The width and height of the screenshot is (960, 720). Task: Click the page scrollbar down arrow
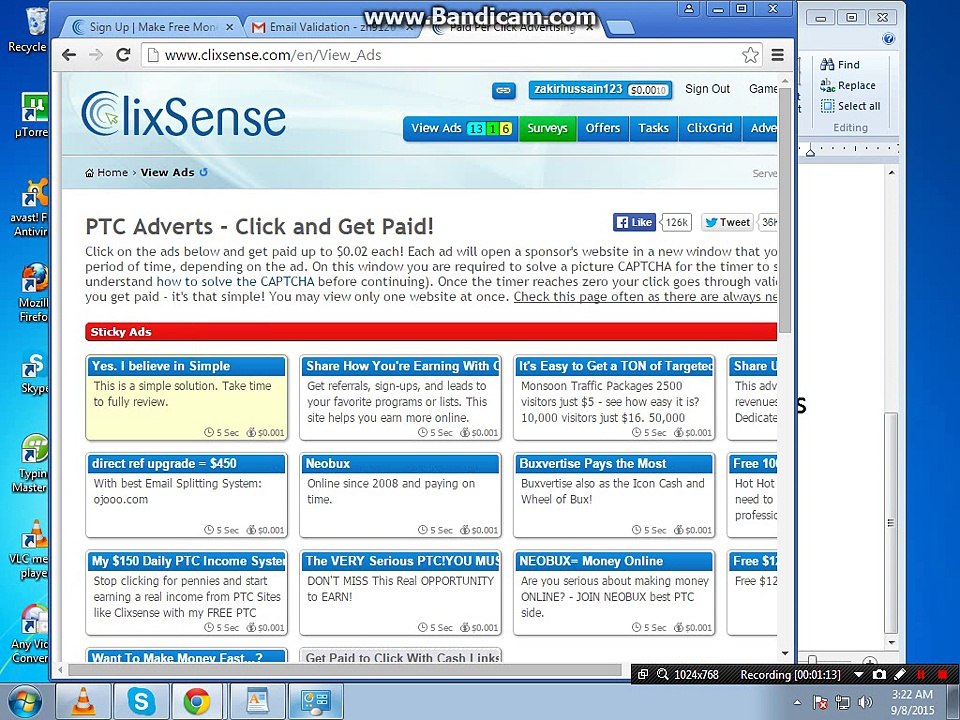[785, 654]
